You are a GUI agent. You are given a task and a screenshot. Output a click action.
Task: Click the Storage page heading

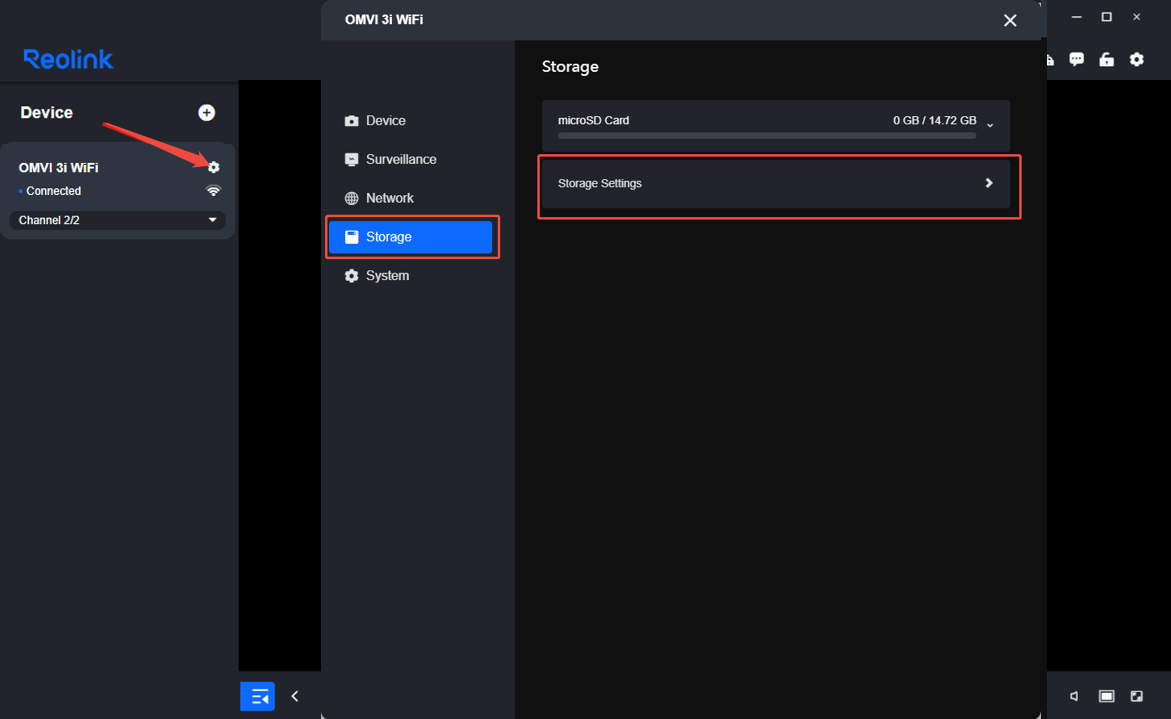point(570,66)
